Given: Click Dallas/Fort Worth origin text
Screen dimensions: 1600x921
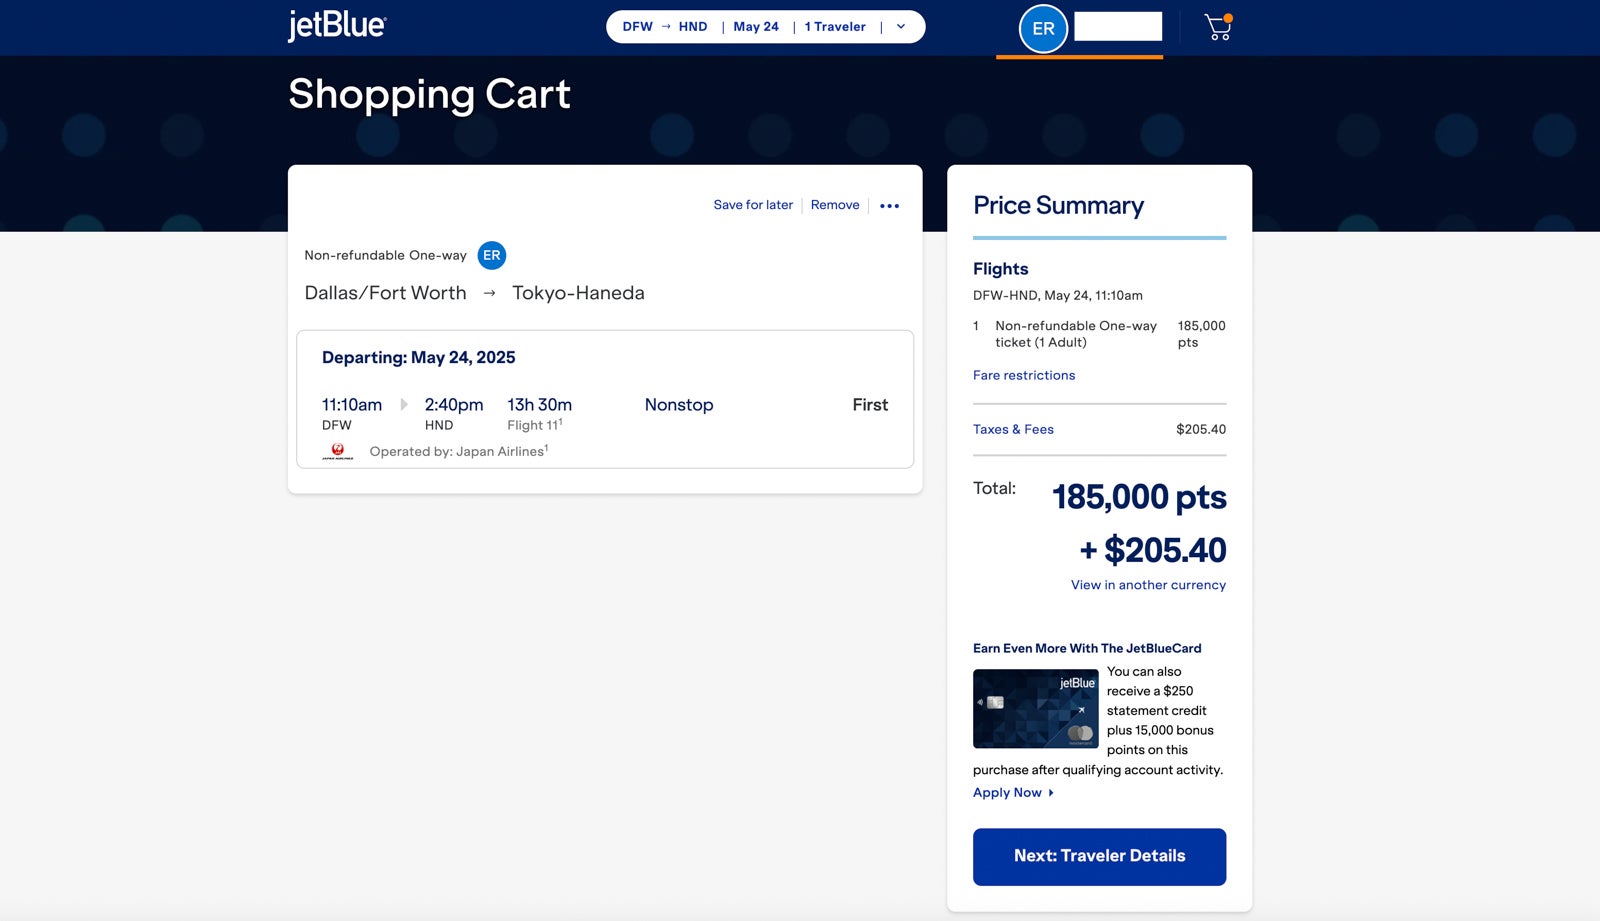Looking at the screenshot, I should 385,293.
